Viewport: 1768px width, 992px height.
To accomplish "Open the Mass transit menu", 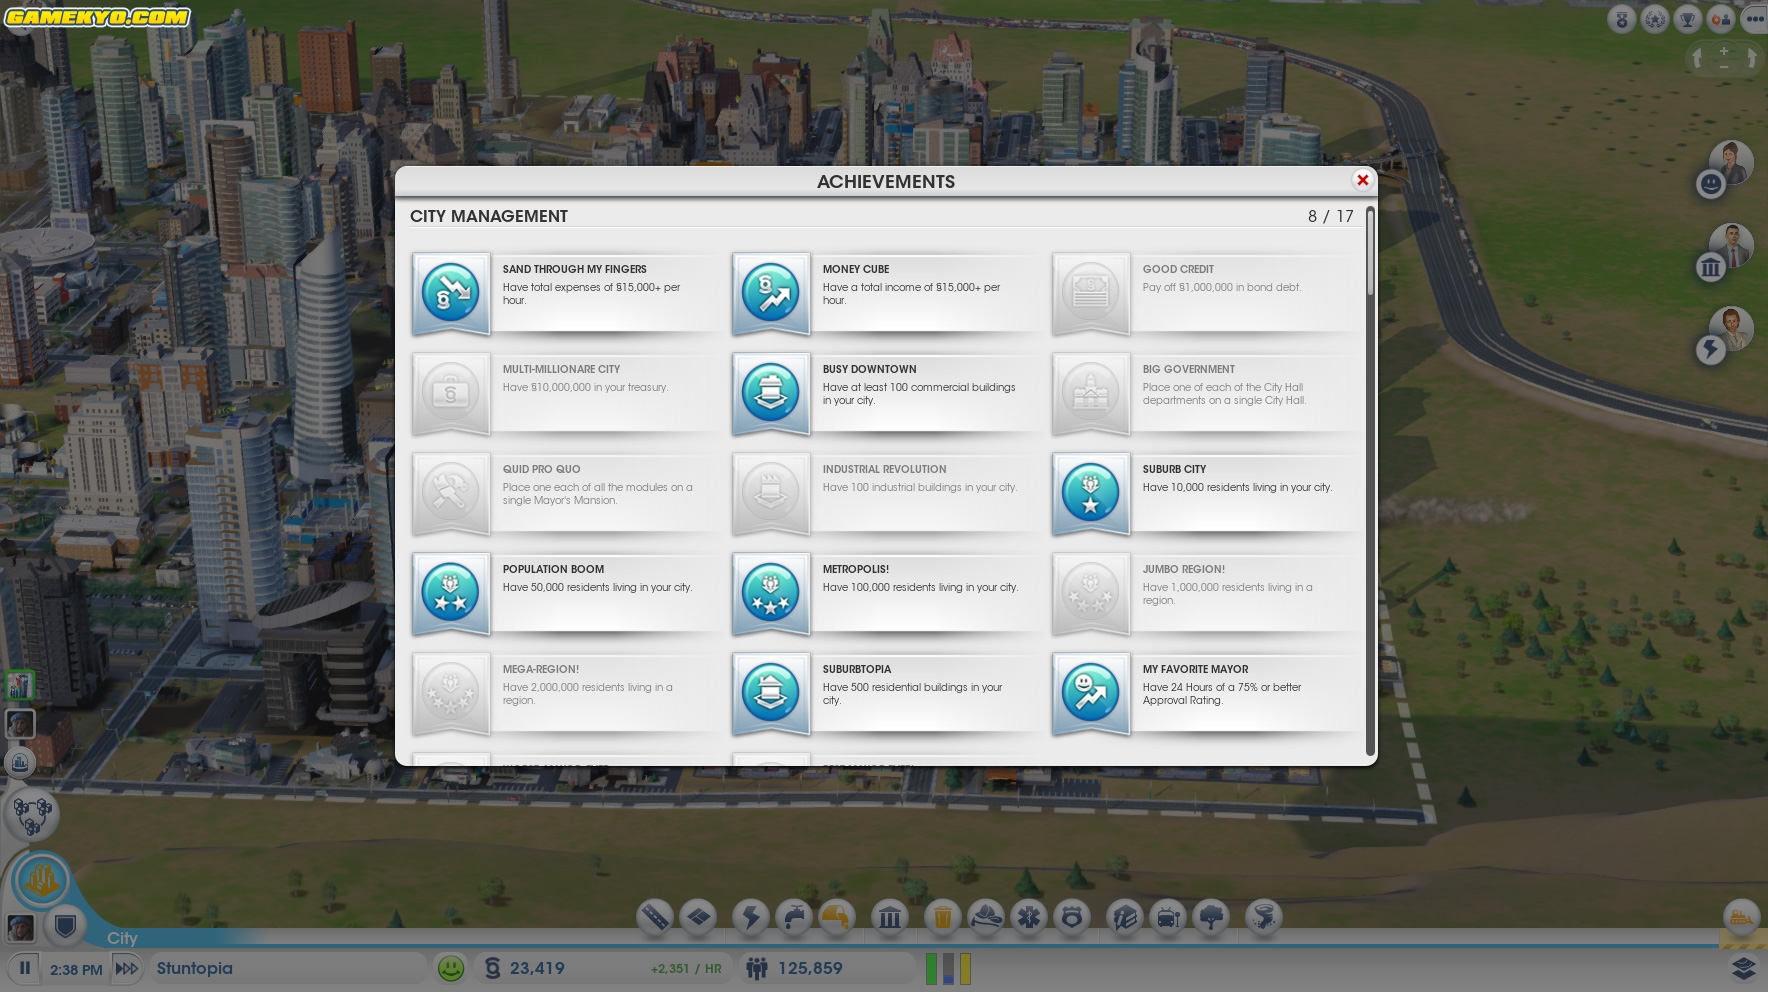I will [1168, 916].
